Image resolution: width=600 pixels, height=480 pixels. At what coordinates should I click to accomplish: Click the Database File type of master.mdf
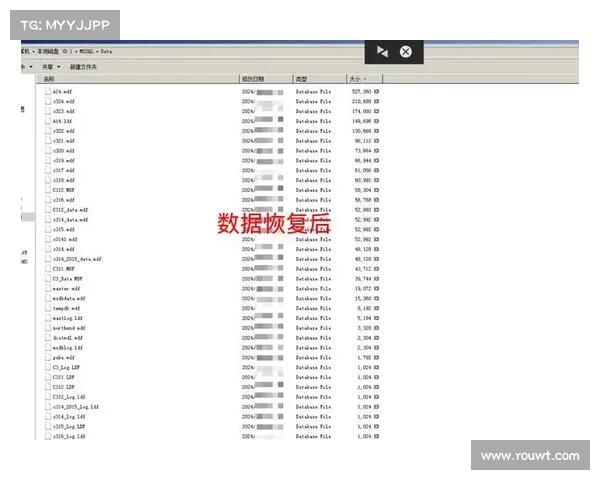tap(313, 289)
